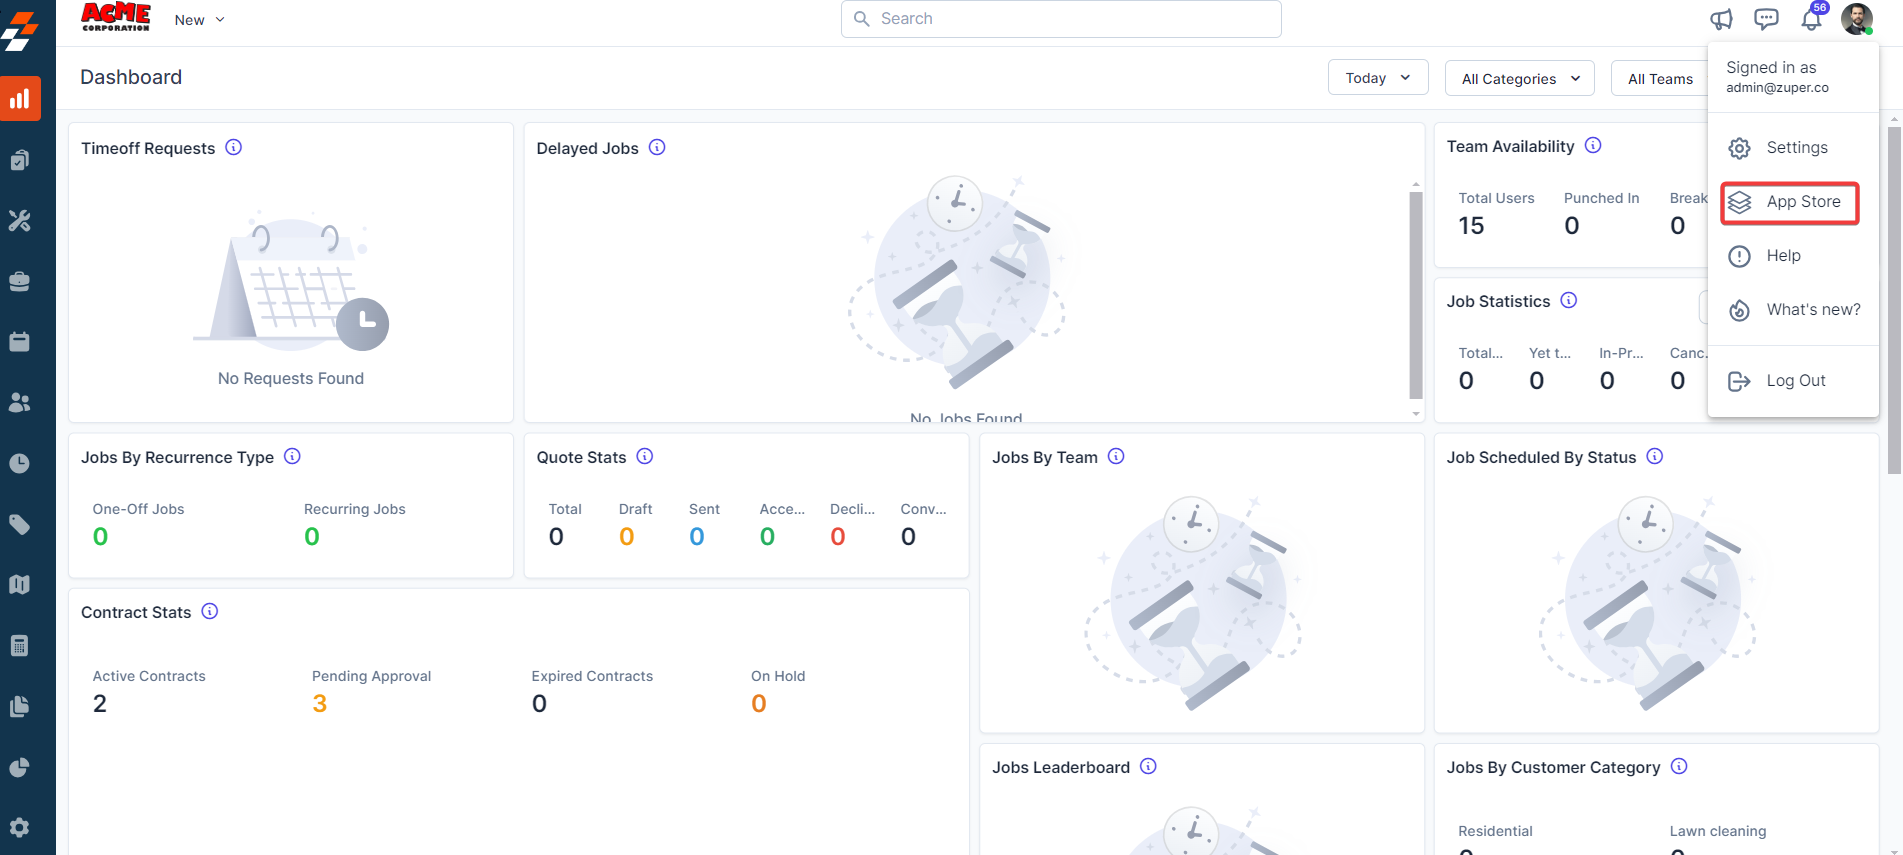Click the main page vertical scrollbar

click(1894, 300)
